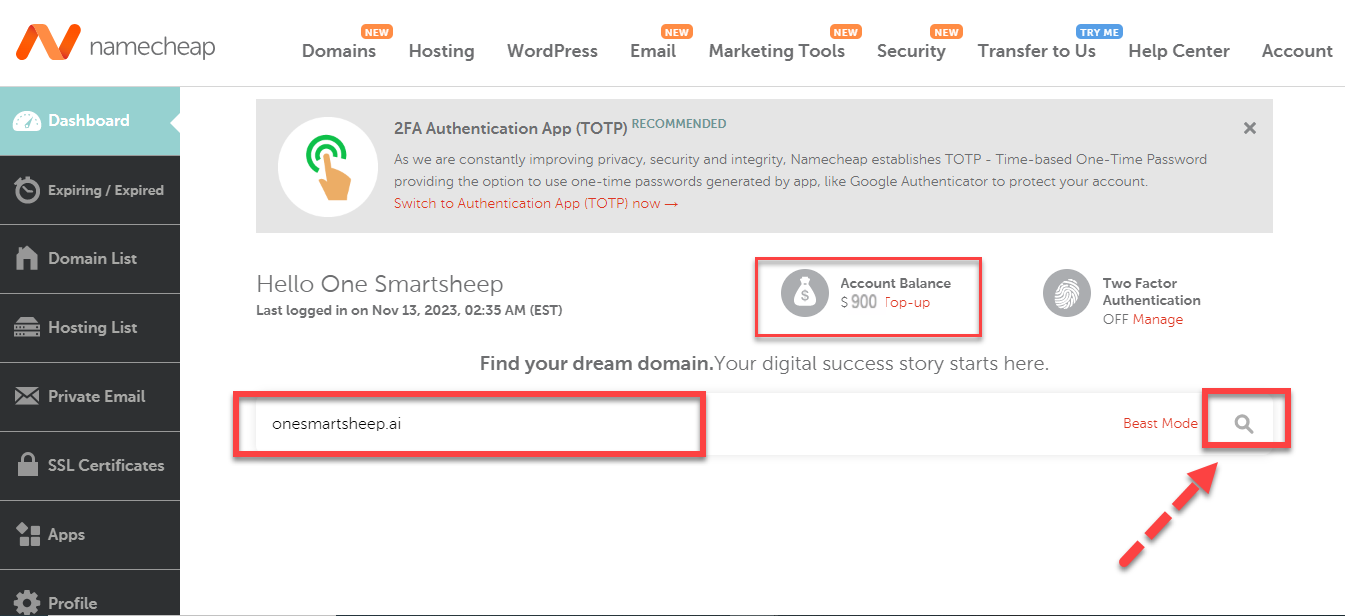This screenshot has height=616, width=1345.
Task: Click the 2FA touch hand icon
Action: [x=326, y=166]
